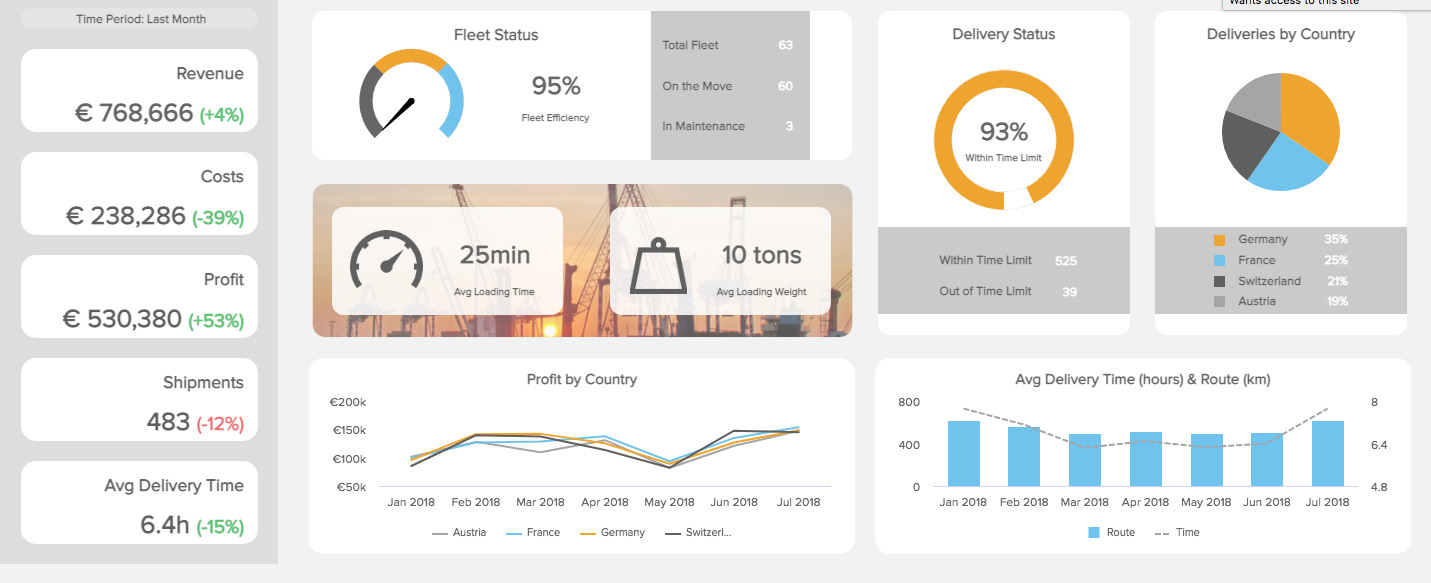Click the Fleet Efficiency gauge dial
1431x583 pixels.
[x=411, y=93]
